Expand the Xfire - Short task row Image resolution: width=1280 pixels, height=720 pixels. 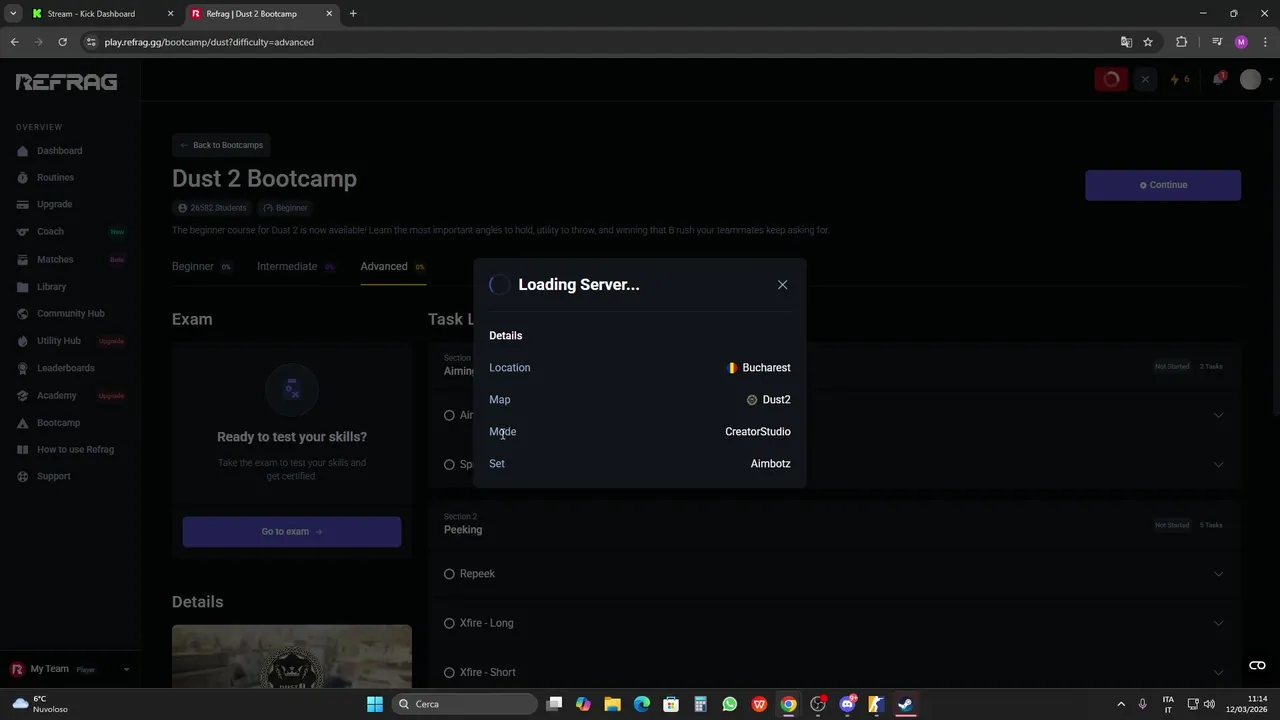1218,672
